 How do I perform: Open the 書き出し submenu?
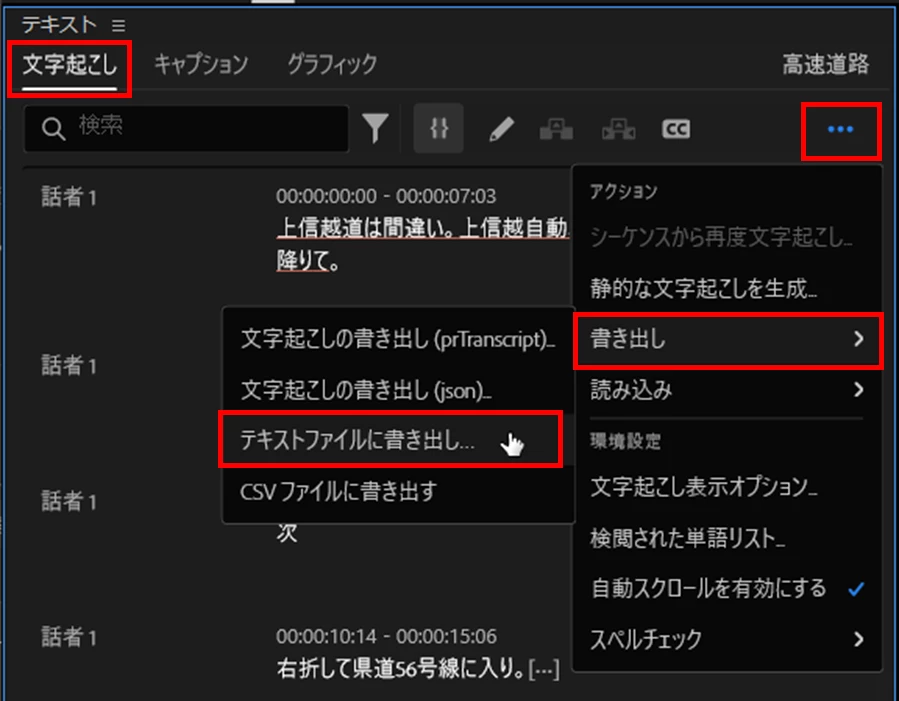(727, 339)
